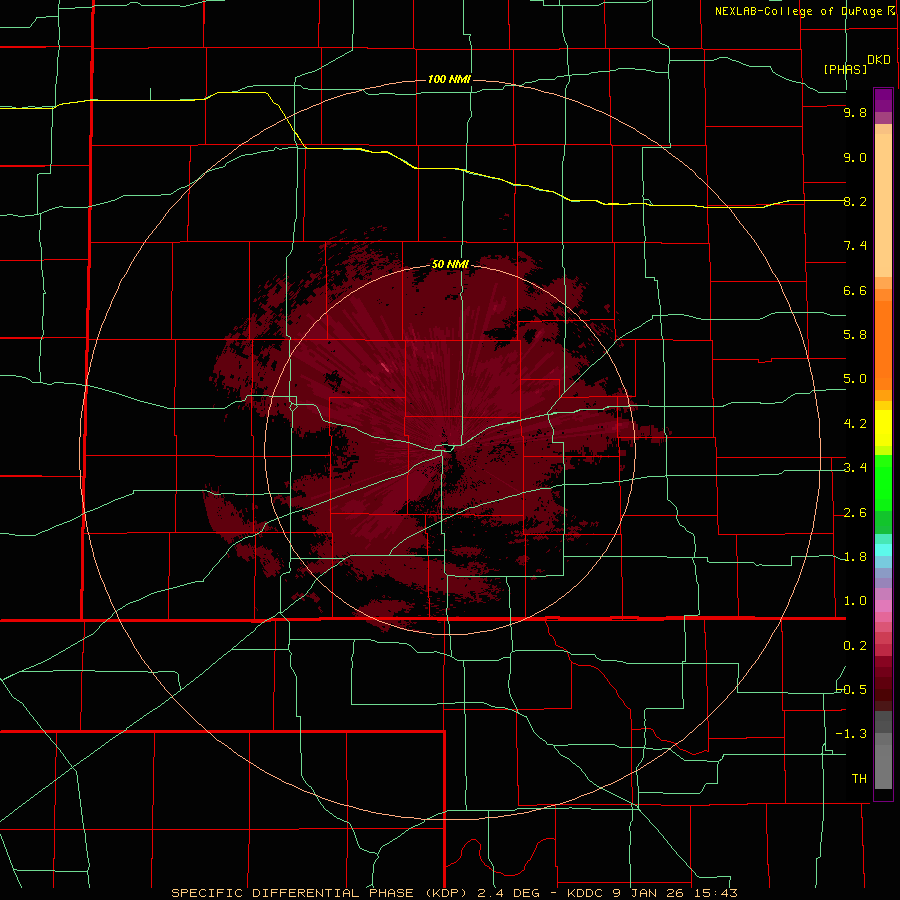Pick the bright green color bar segment
This screenshot has width=900, height=900.
883,482
